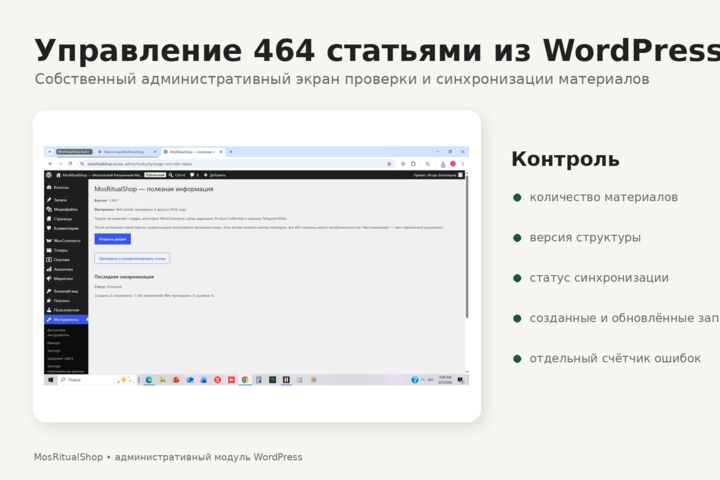The image size is (720, 480).
Task: Reload the page with the refresh icon
Action: (x=70, y=164)
